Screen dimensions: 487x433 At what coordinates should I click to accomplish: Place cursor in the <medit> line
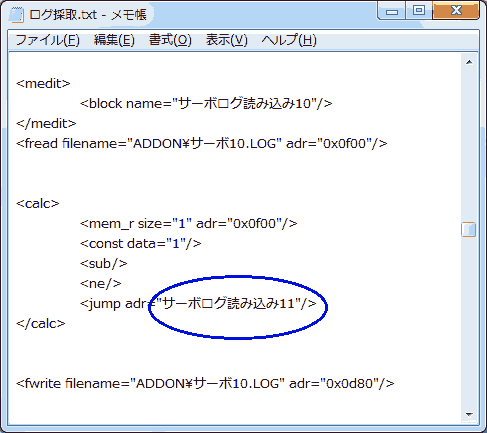click(43, 83)
